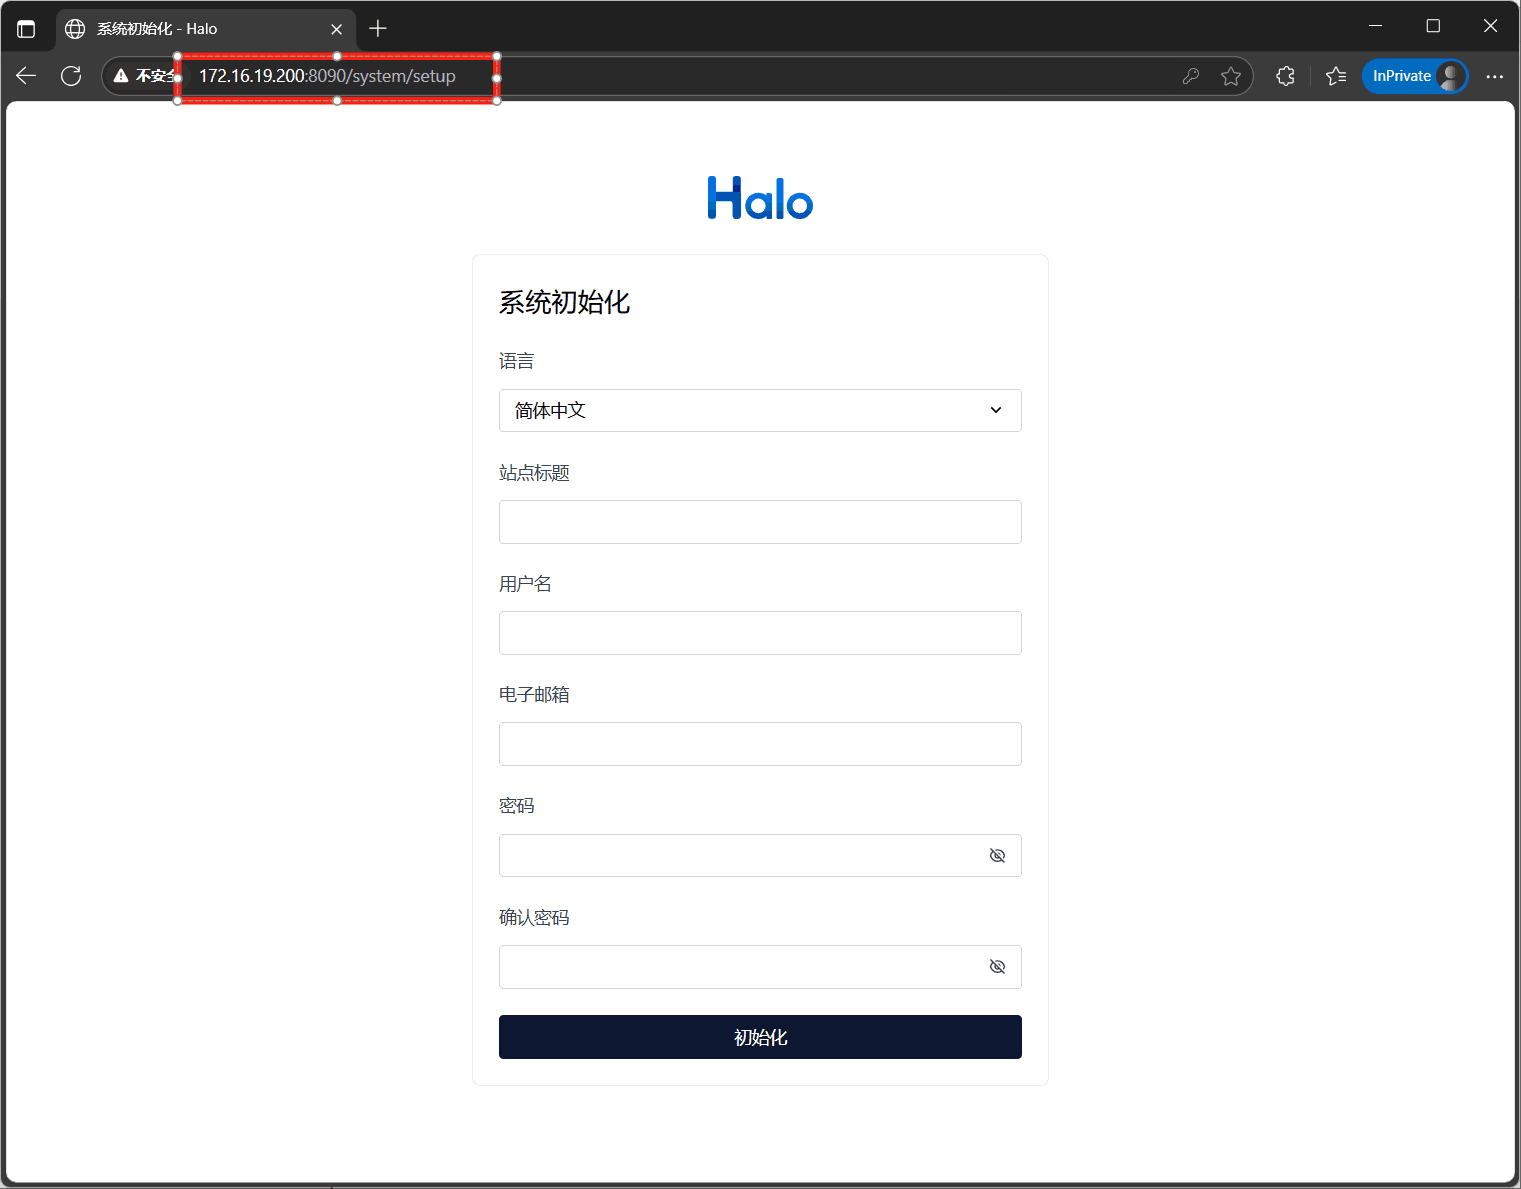Reload the page using the refresh icon
The height and width of the screenshot is (1189, 1521).
(x=71, y=76)
